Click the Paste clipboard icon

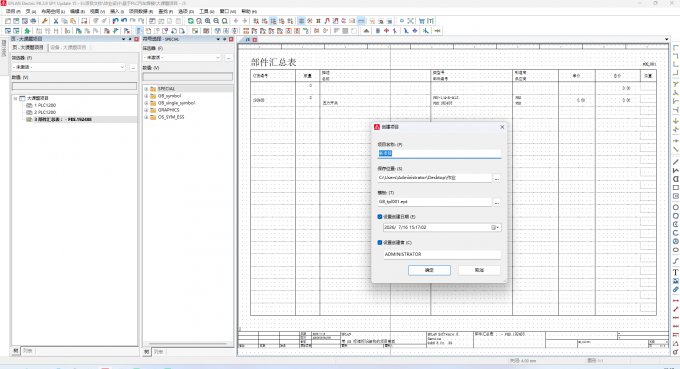coord(73,21)
